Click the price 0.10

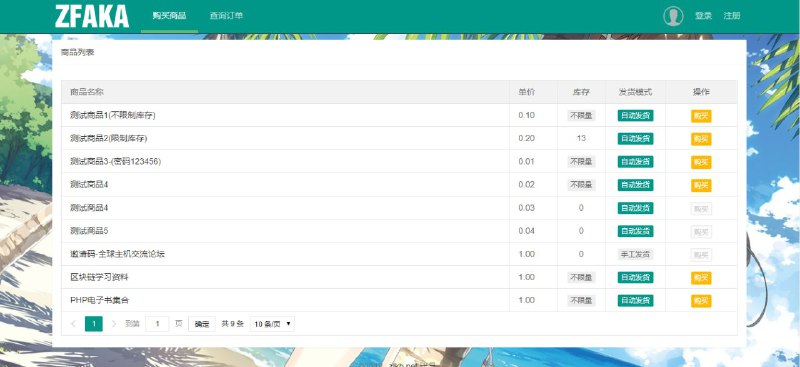526,115
